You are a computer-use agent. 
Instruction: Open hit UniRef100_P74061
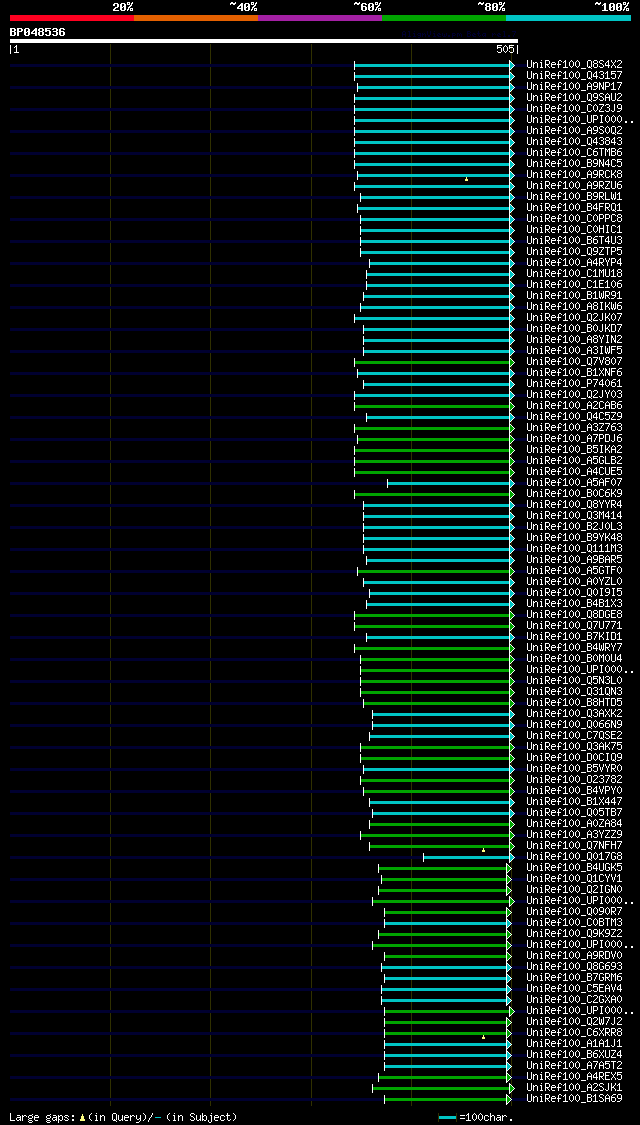click(574, 383)
